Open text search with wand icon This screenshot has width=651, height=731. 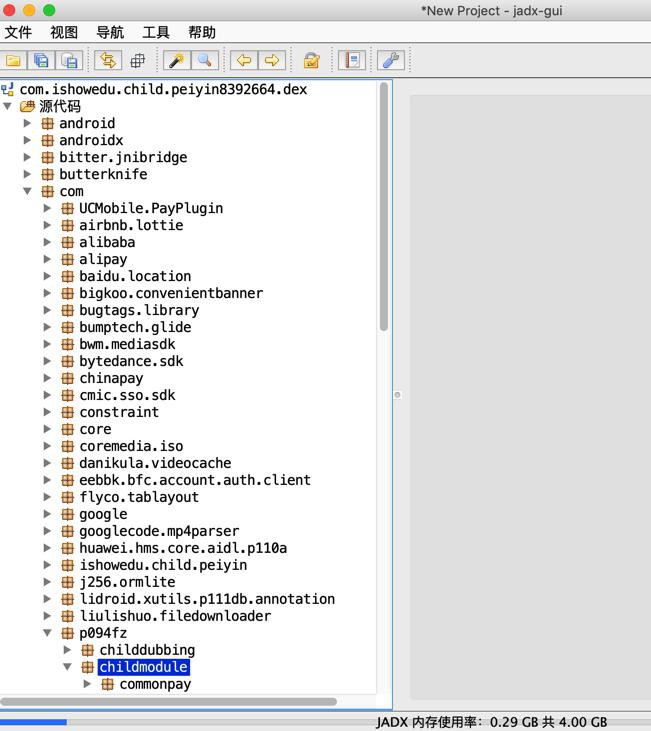[177, 60]
